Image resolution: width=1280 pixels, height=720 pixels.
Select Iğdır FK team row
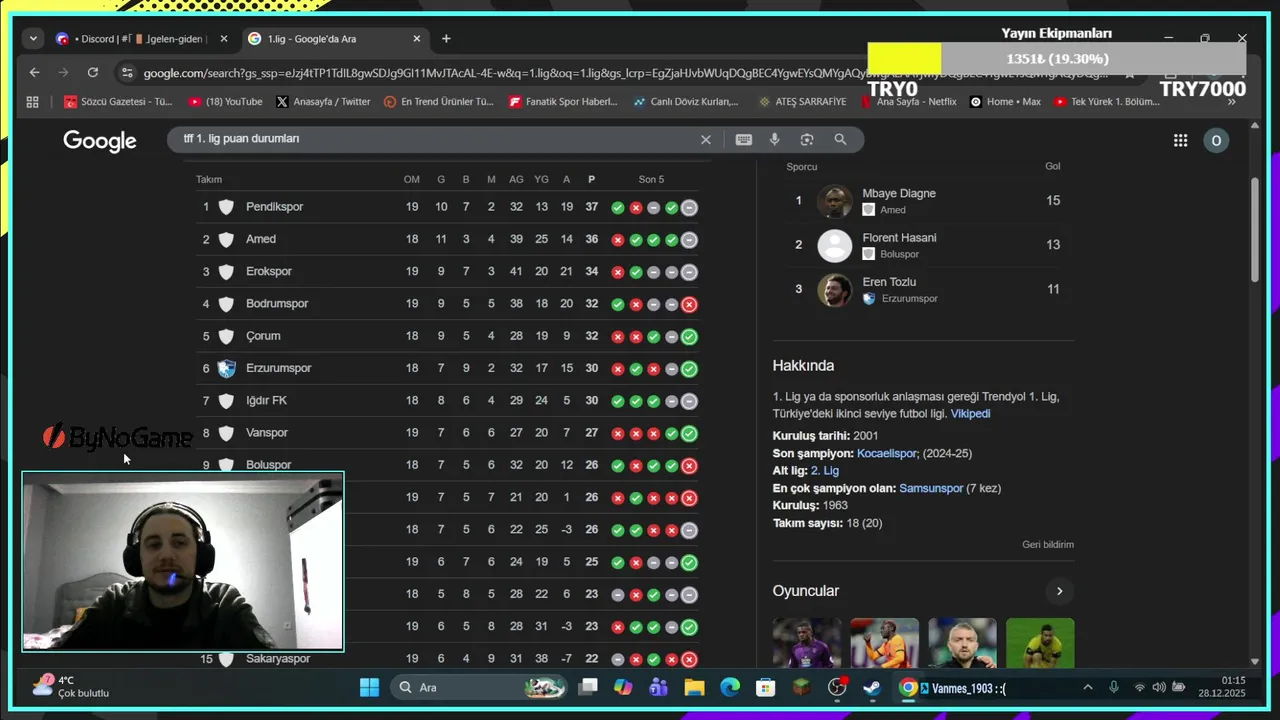point(448,401)
